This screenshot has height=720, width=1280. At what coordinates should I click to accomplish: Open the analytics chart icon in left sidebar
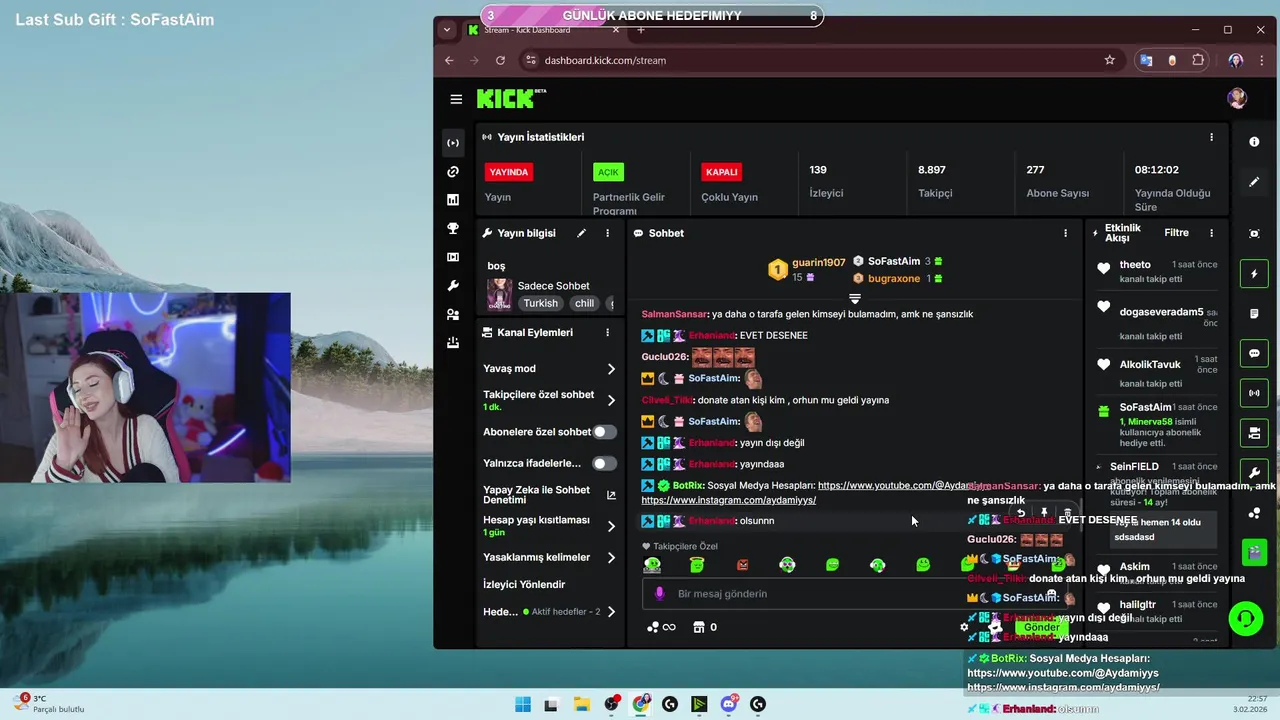click(453, 200)
